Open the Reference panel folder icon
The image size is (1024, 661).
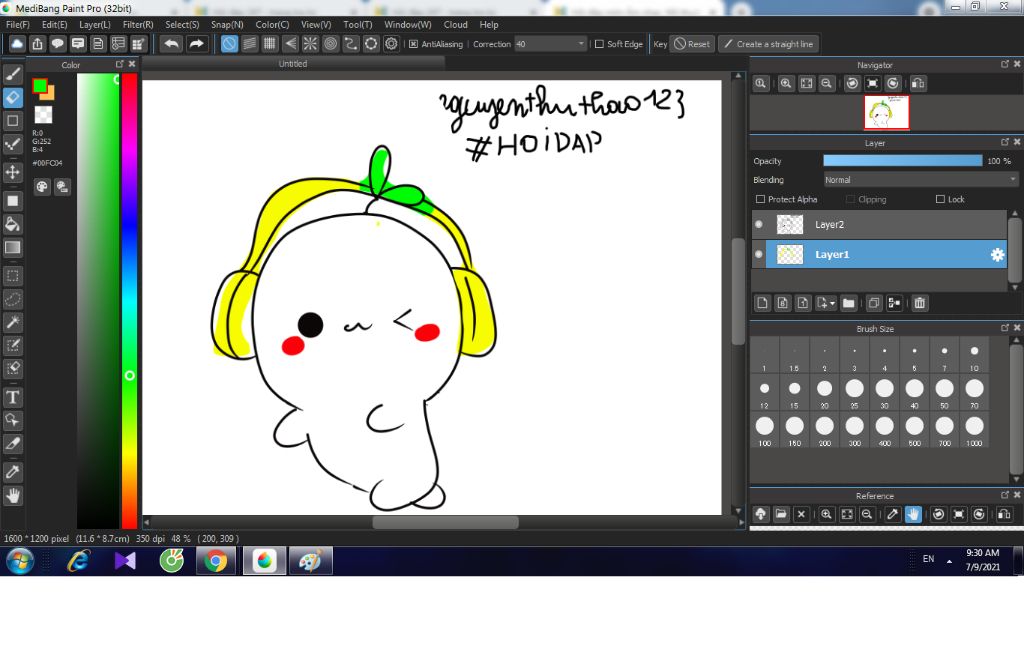coord(781,514)
